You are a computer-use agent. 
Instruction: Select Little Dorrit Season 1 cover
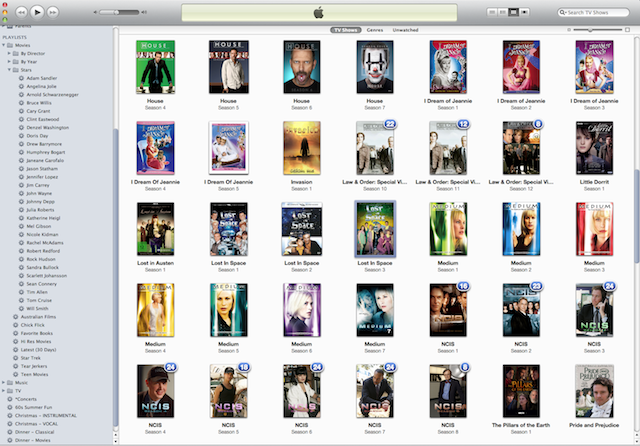pos(594,148)
